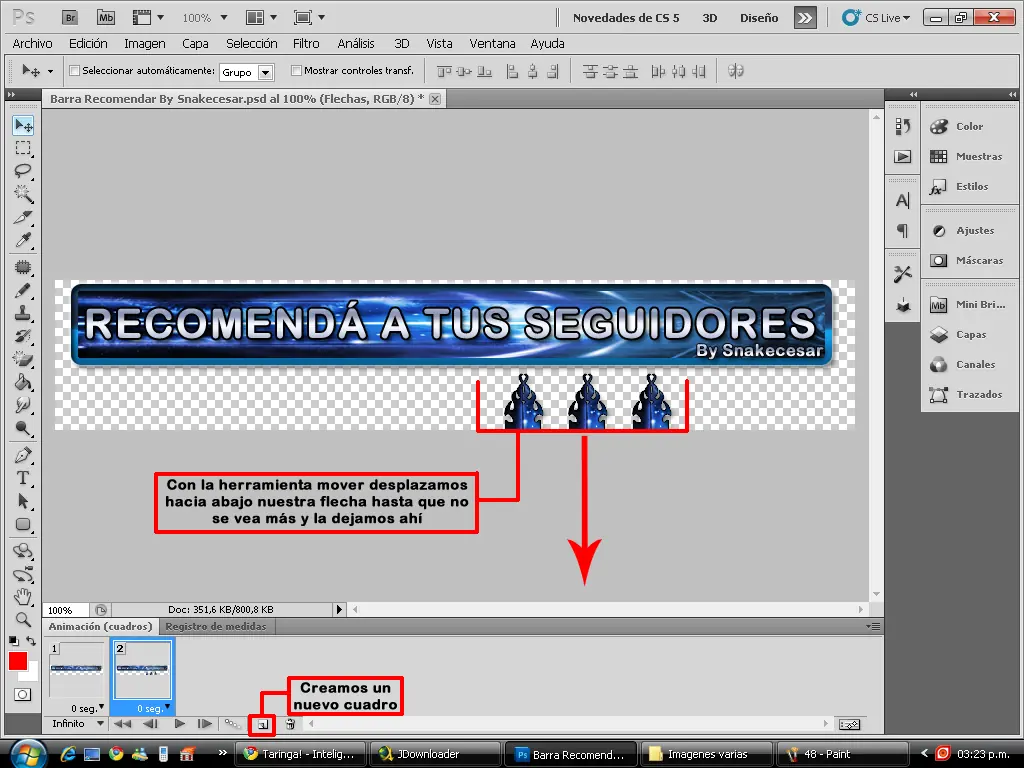Switch to Registro de medidas tab
Image resolution: width=1024 pixels, height=768 pixels.
(216, 626)
